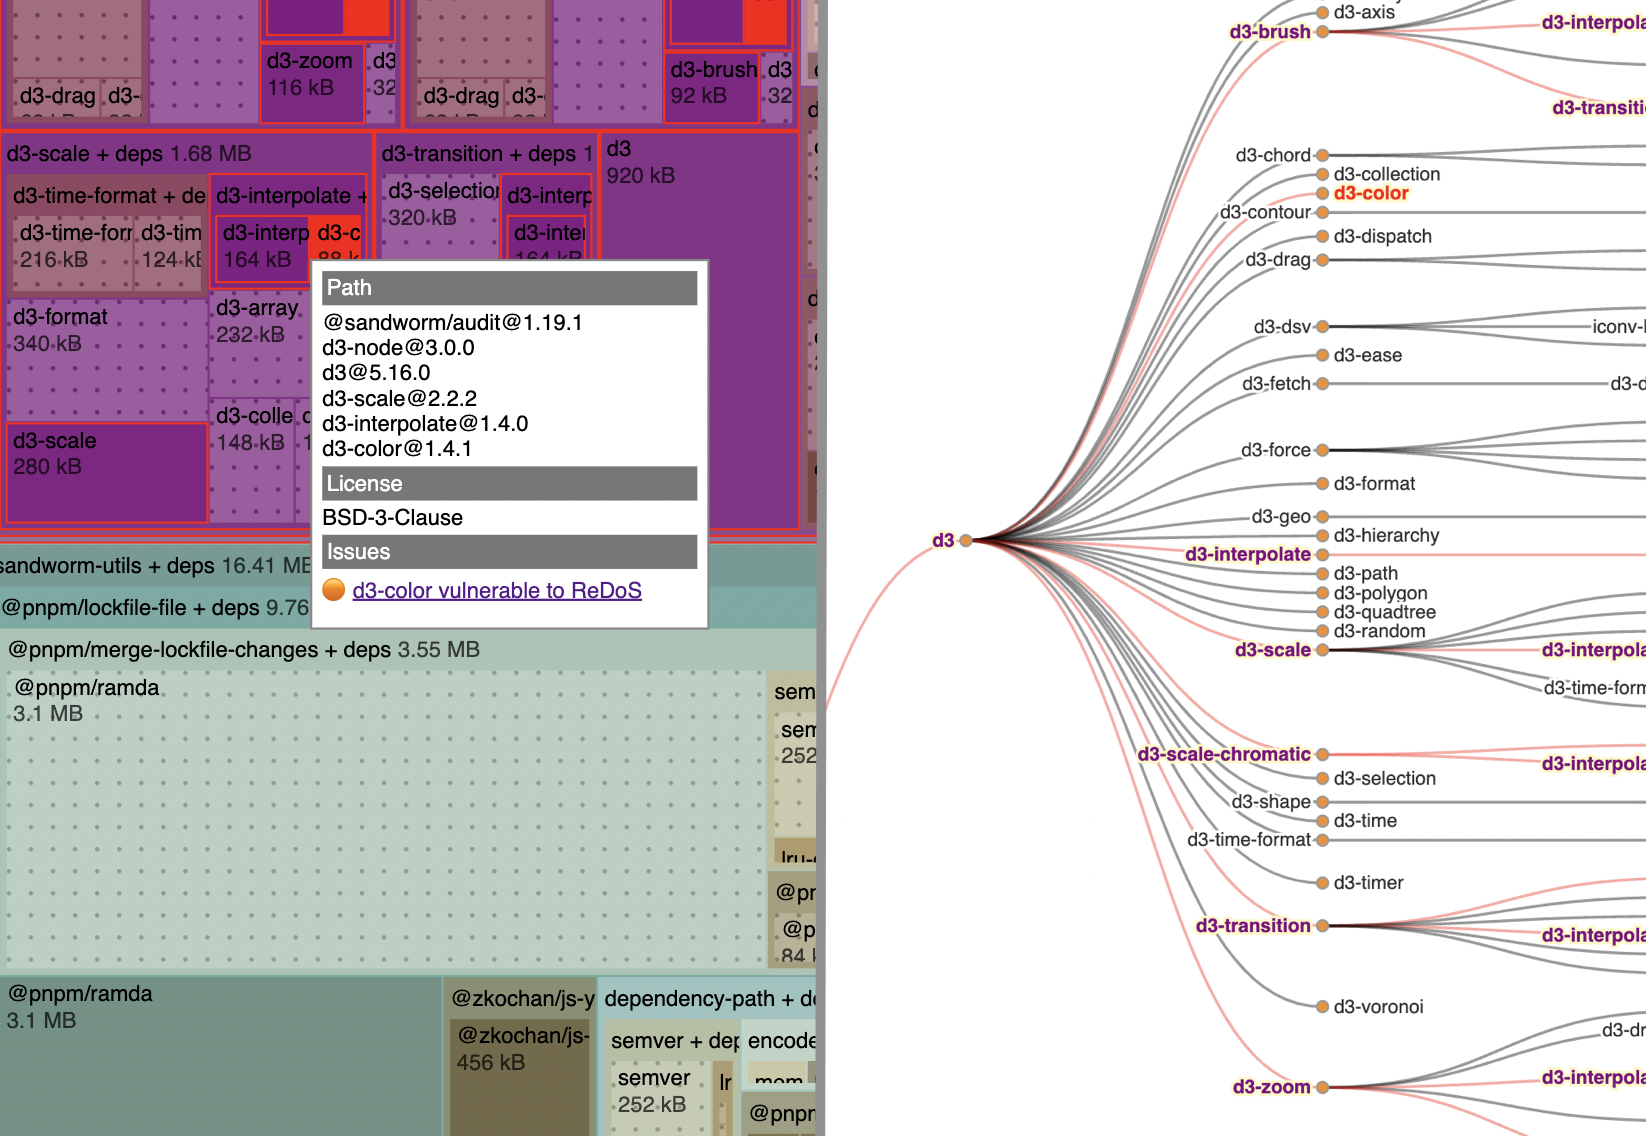Screen dimensions: 1646x1136
Task: Click the sandworm-utils + deps 16.41 MB header
Action: [156, 566]
